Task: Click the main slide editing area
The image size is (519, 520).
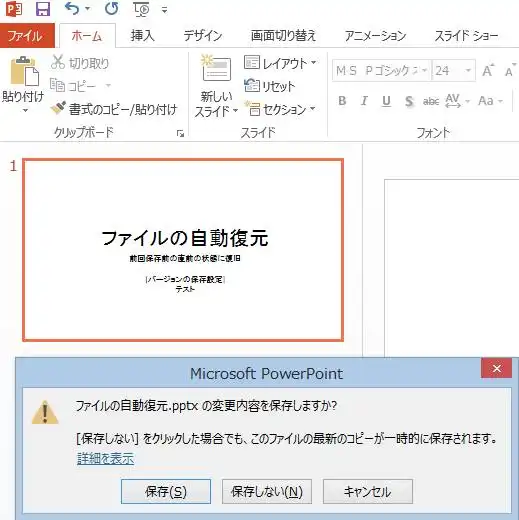Action: click(x=452, y=267)
